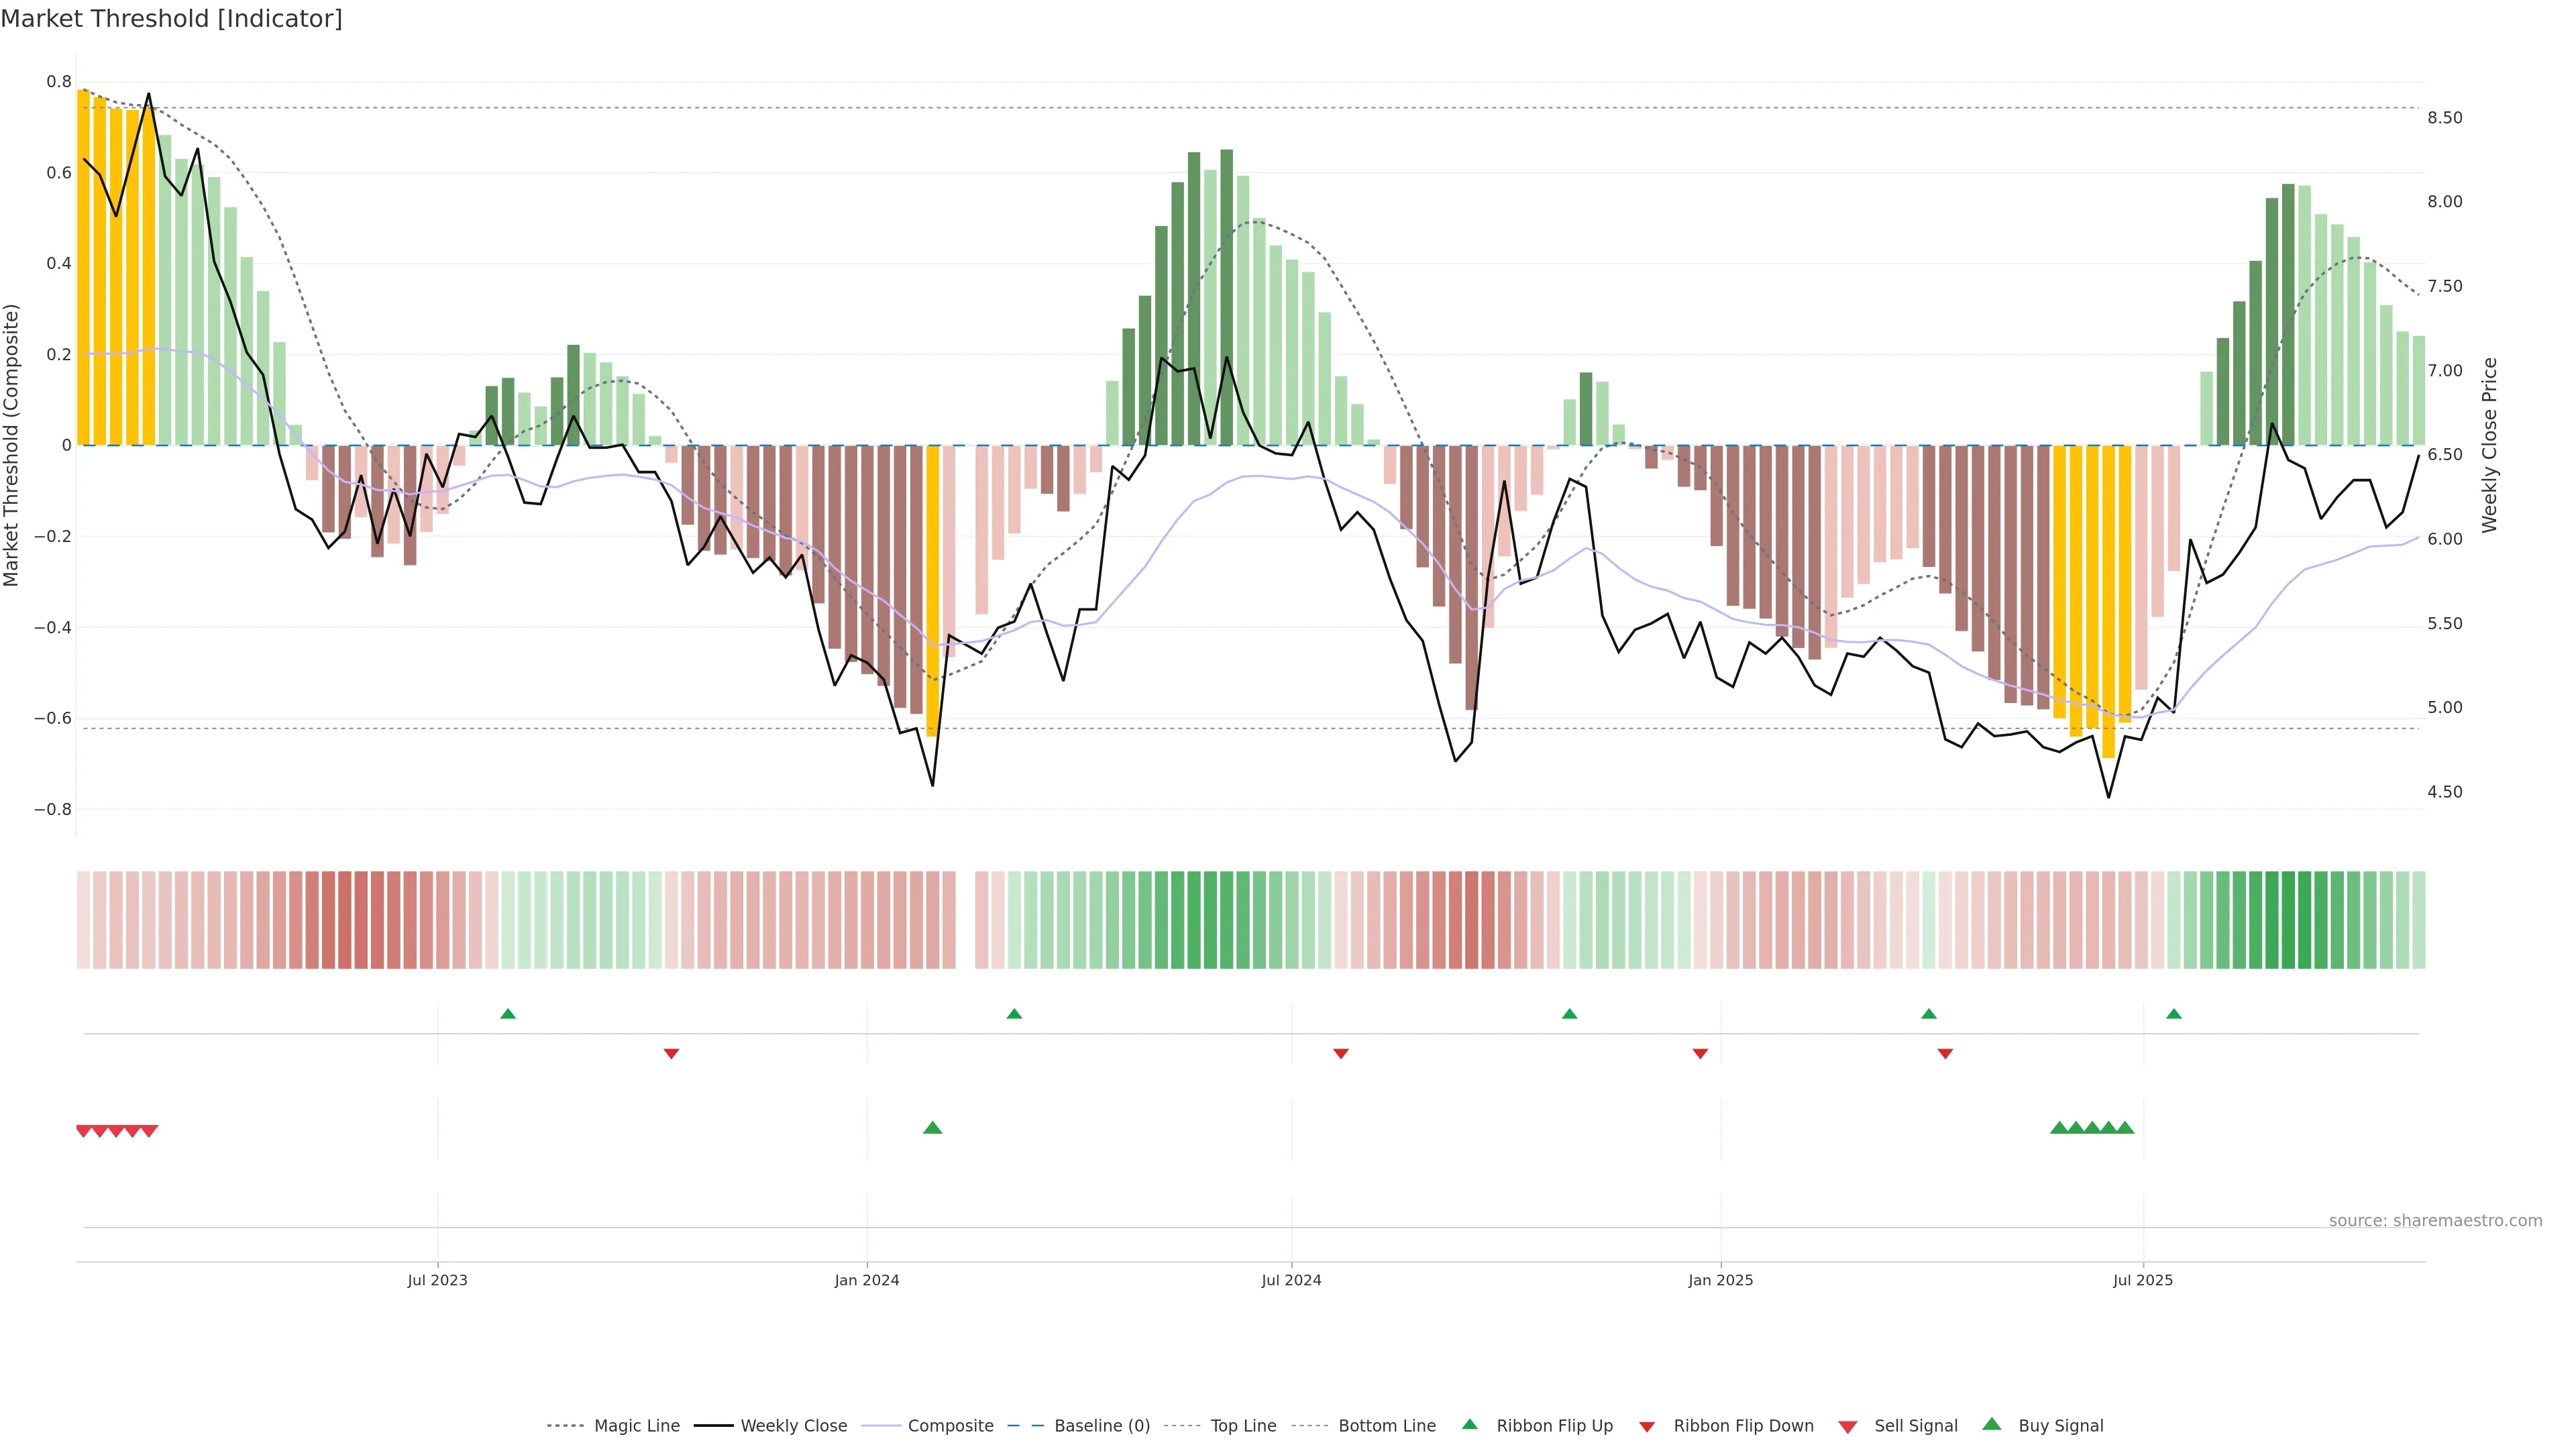The height and width of the screenshot is (1449, 2576).
Task: Click the Market Threshold [Indicator] chart title
Action: 171,19
